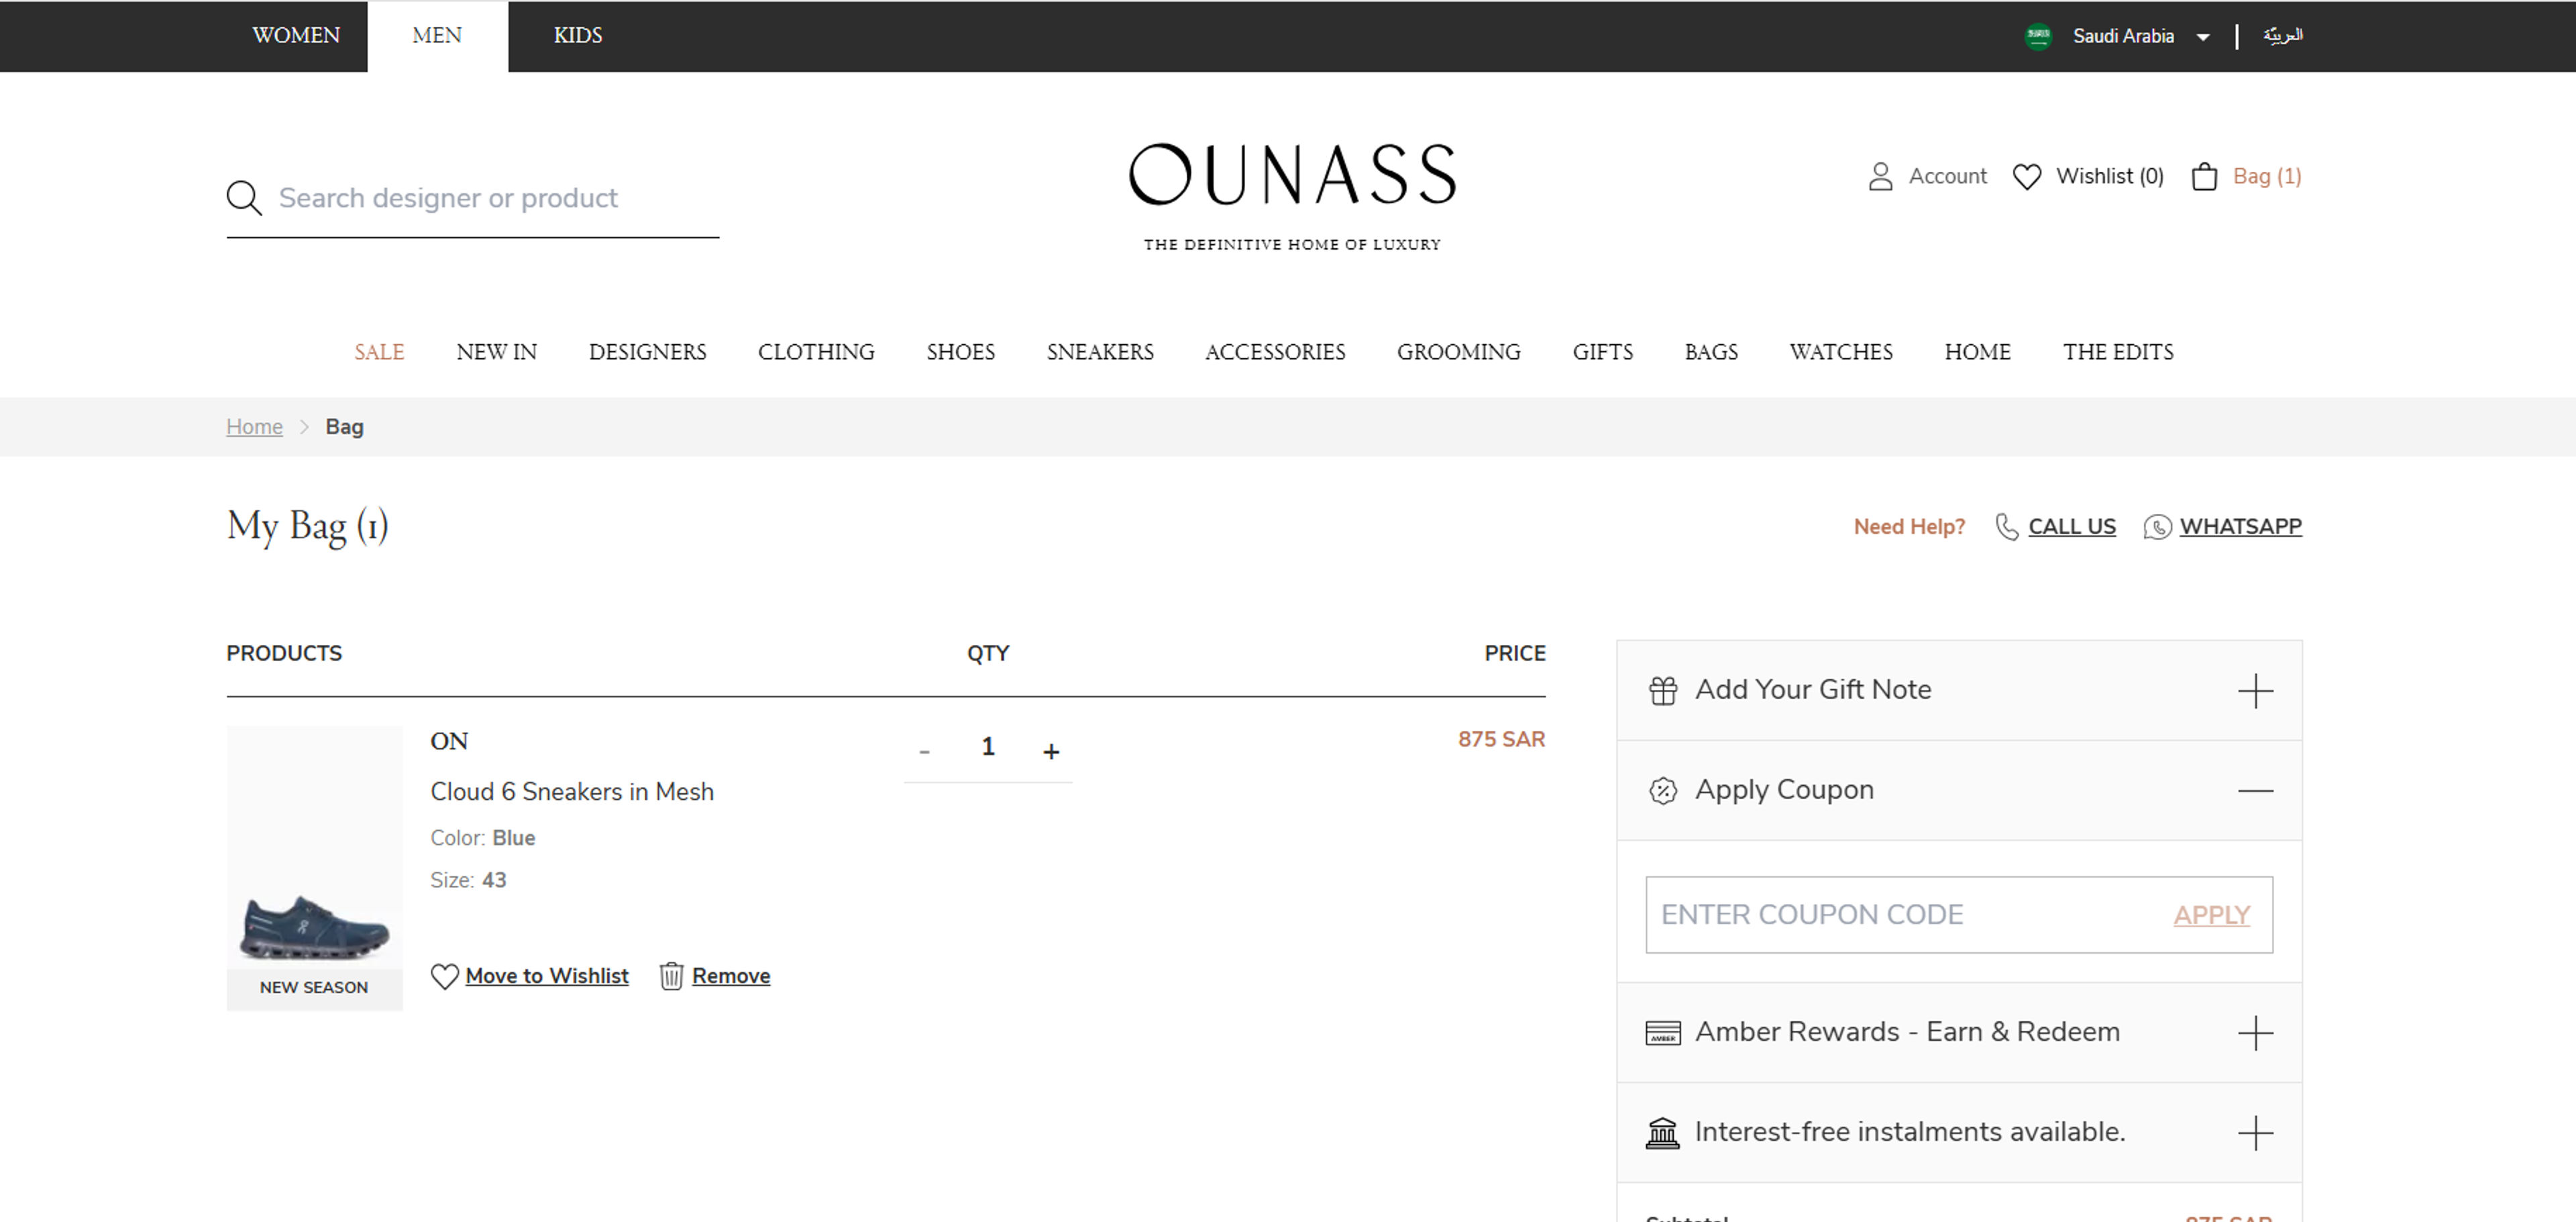The image size is (2576, 1222).
Task: Decrease quantity with the minus button
Action: click(x=925, y=751)
